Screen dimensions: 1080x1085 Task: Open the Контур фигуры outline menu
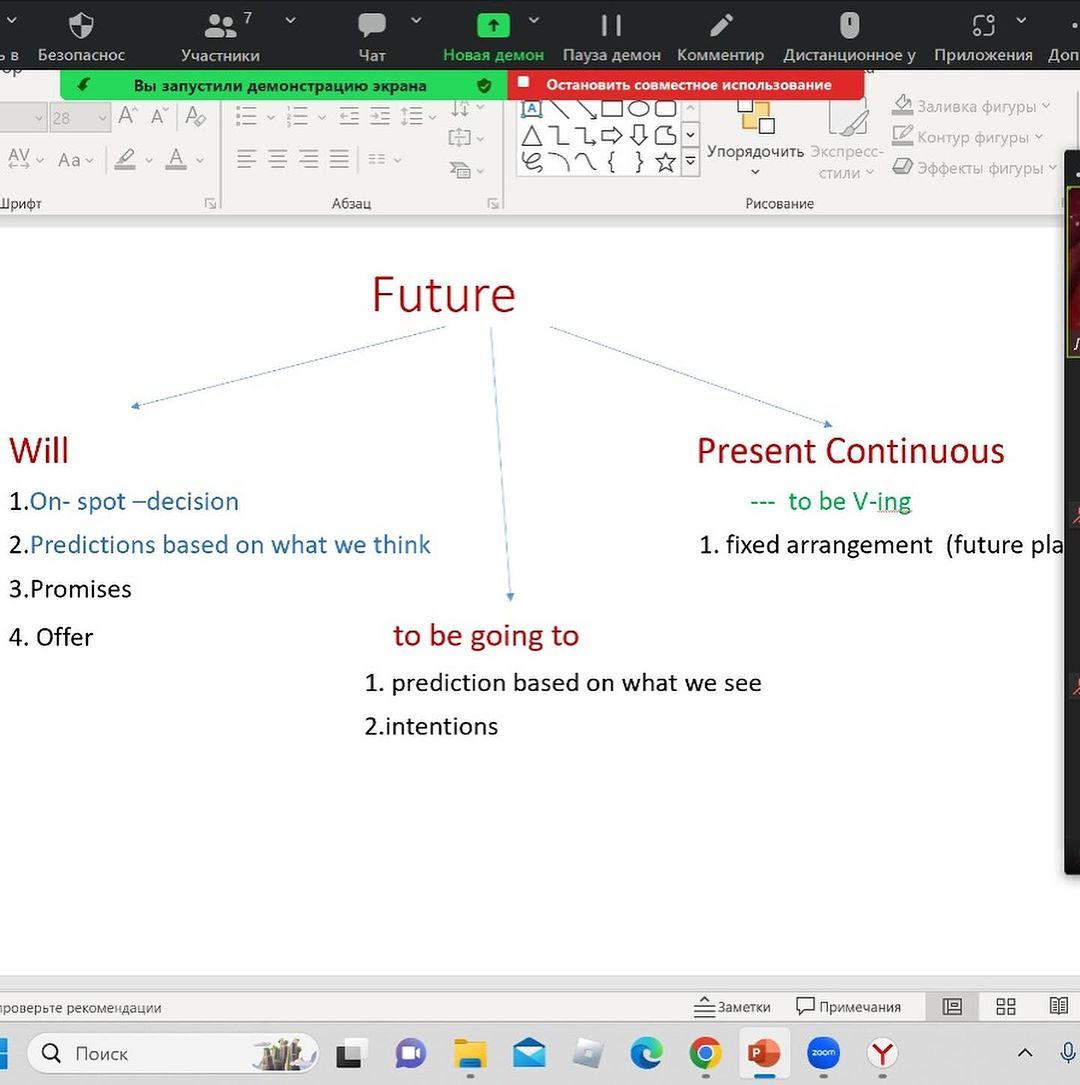967,137
